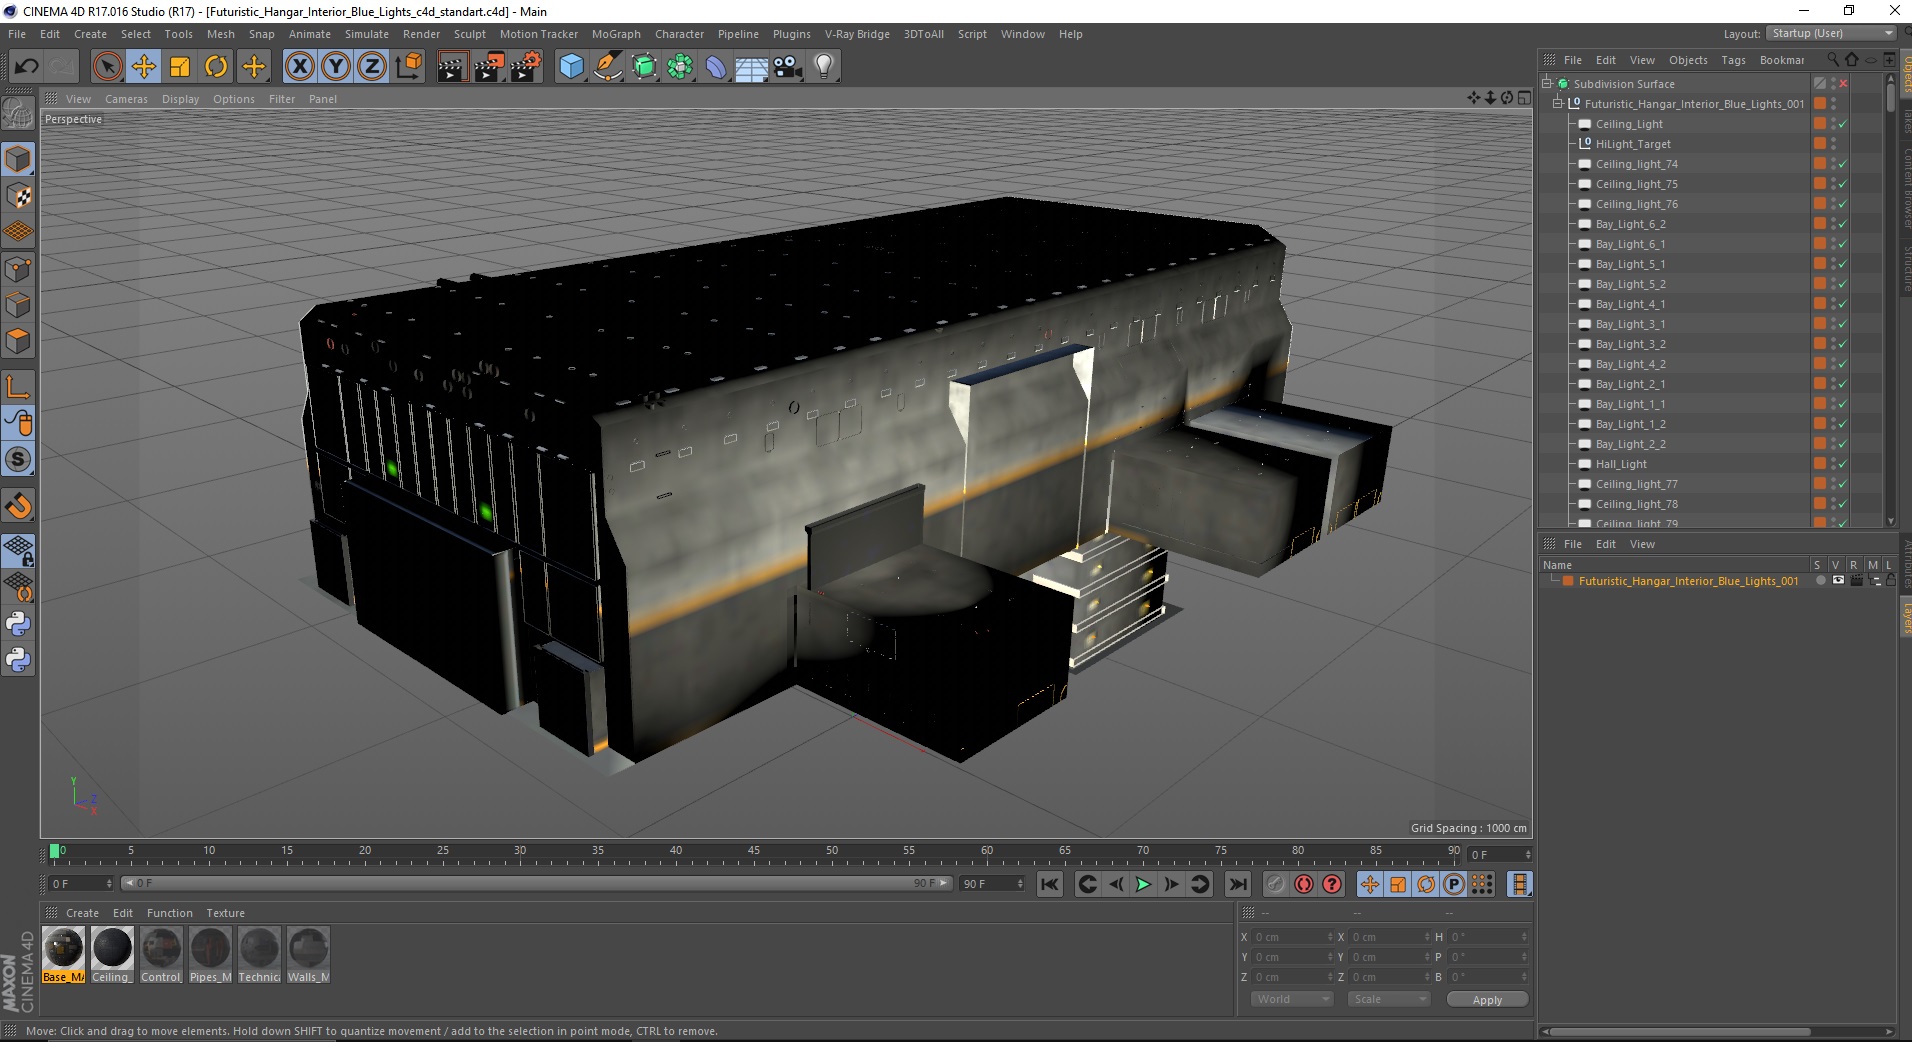1912x1042 pixels.
Task: Open the MoGraph menu
Action: (616, 34)
